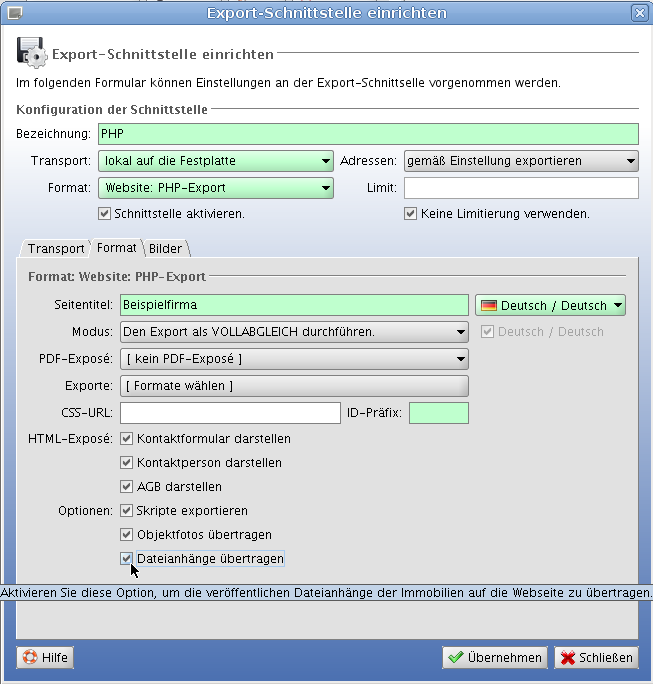
Task: Switch to the Bilder tab
Action: tap(166, 248)
